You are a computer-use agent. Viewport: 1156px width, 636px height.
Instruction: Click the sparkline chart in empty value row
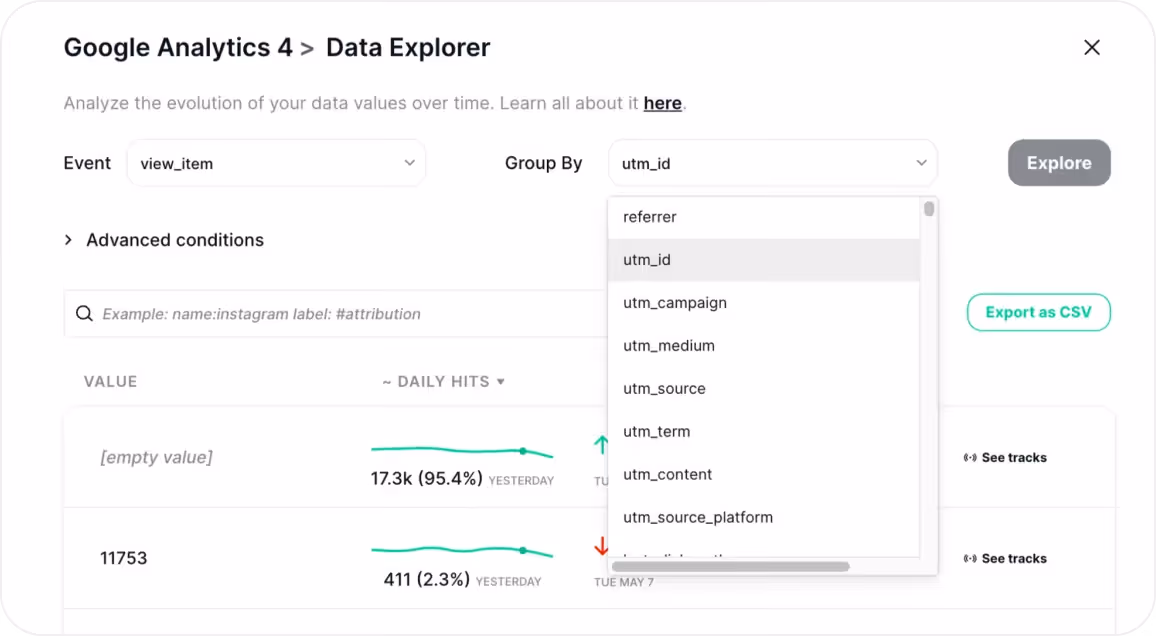(462, 450)
